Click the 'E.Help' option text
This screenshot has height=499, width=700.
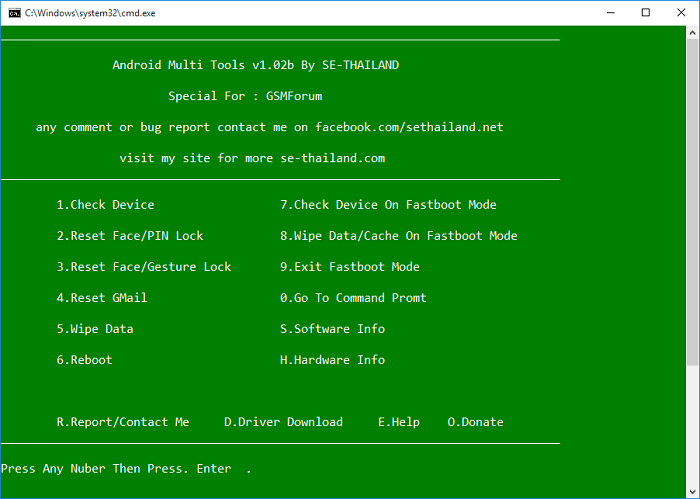(399, 422)
